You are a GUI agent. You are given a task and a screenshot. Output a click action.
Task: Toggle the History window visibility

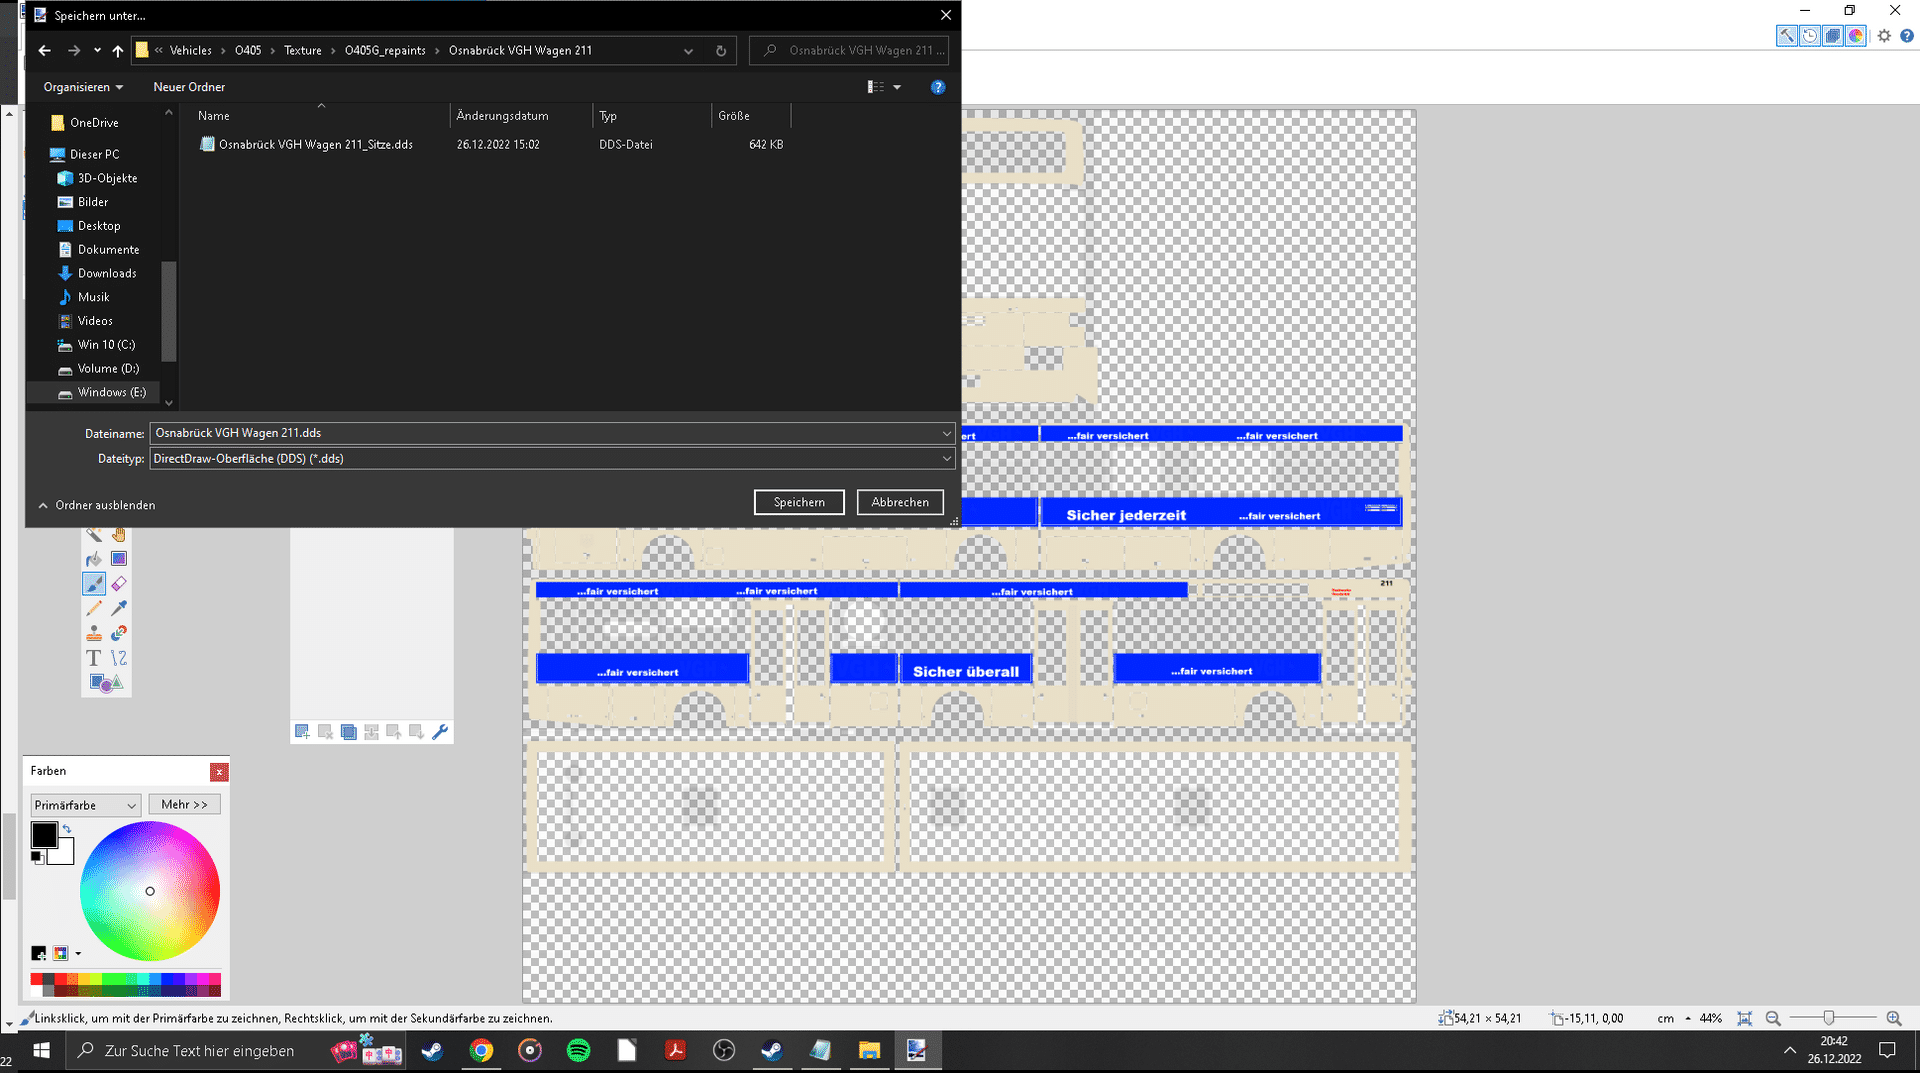click(1809, 36)
